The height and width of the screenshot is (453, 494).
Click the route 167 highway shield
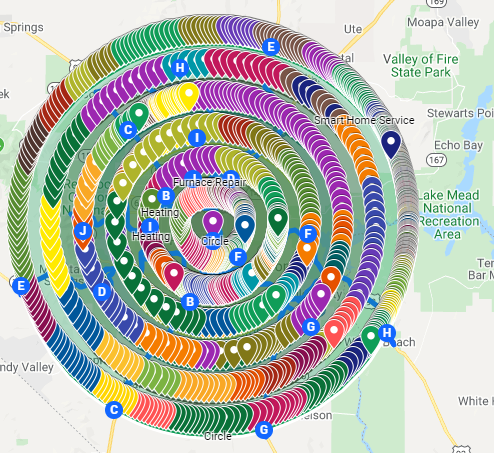436,160
